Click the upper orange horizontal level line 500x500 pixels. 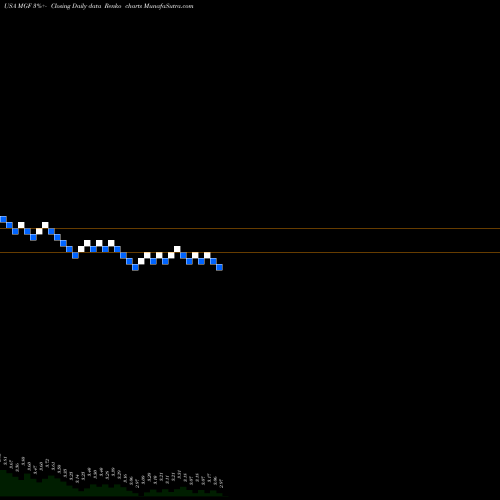click(x=250, y=229)
